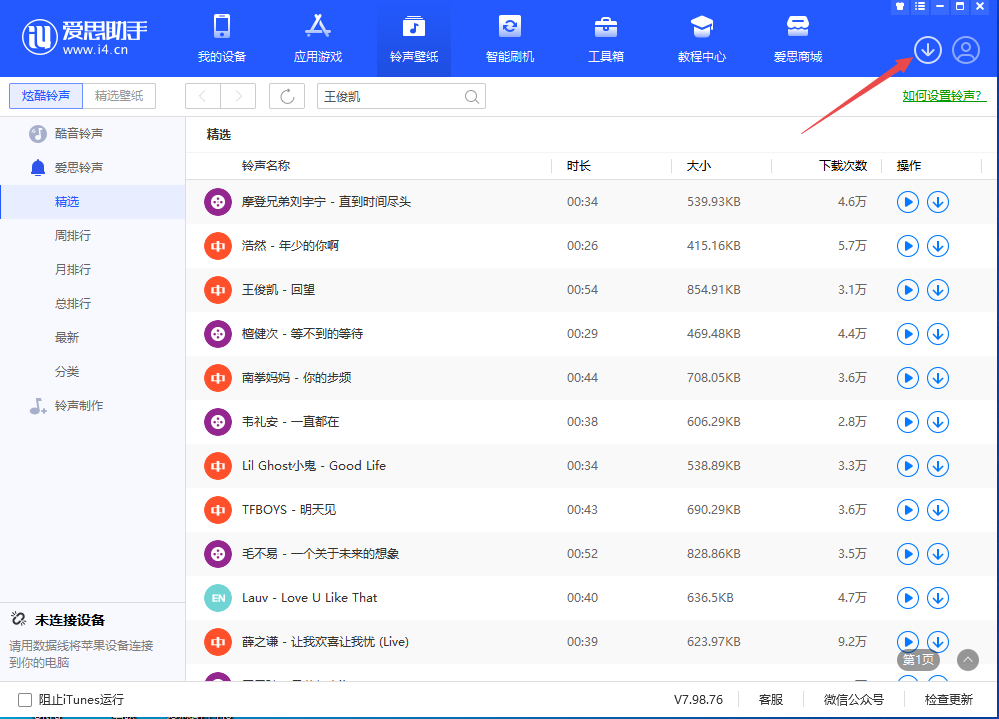Open the 工具箱 toolbox section
Viewport: 999px width, 719px height.
coord(605,38)
